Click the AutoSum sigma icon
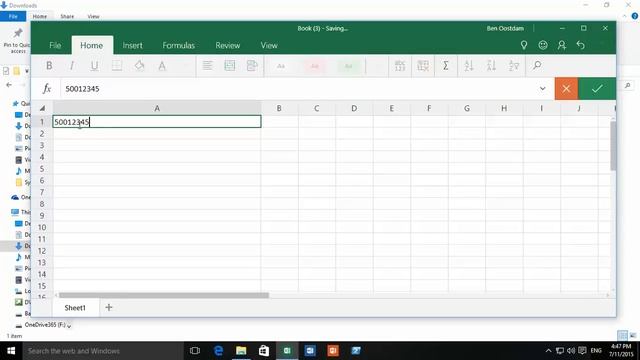Image resolution: width=640 pixels, height=360 pixels. pos(446,66)
